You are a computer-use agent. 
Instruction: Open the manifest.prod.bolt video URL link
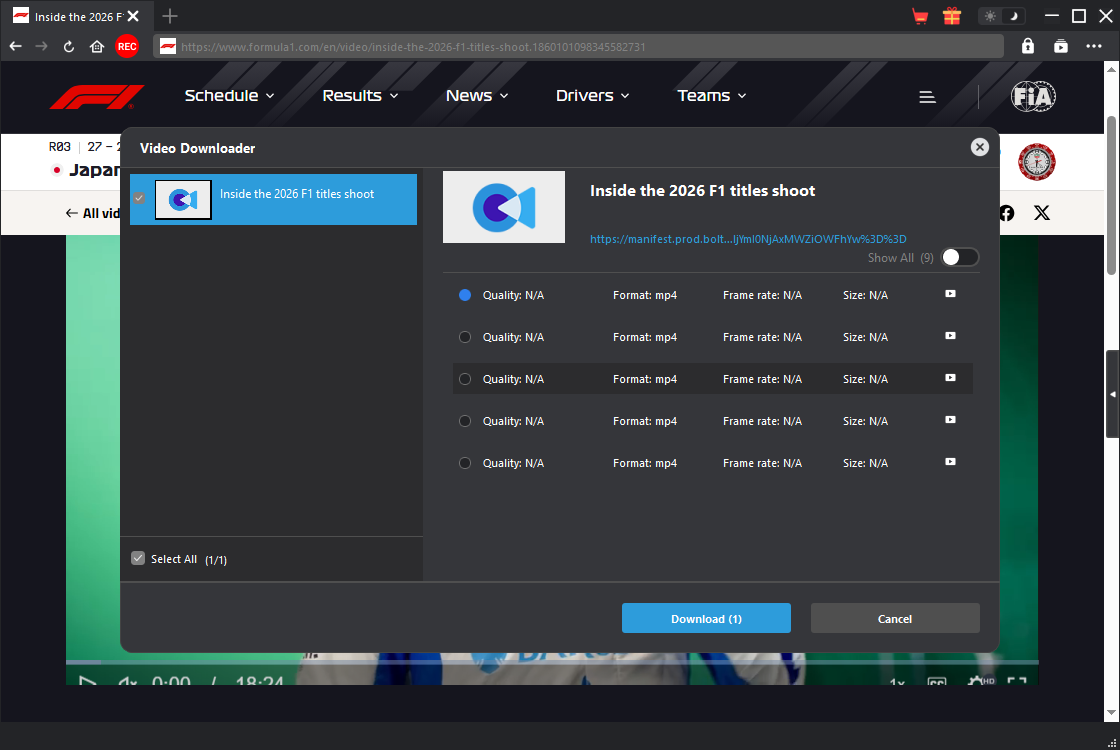(748, 239)
